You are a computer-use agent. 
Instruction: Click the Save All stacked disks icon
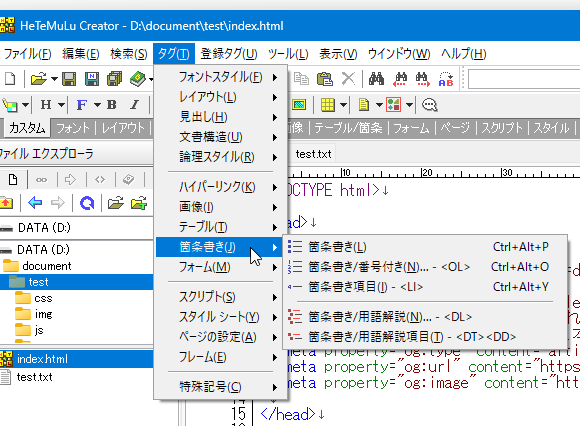(114, 79)
